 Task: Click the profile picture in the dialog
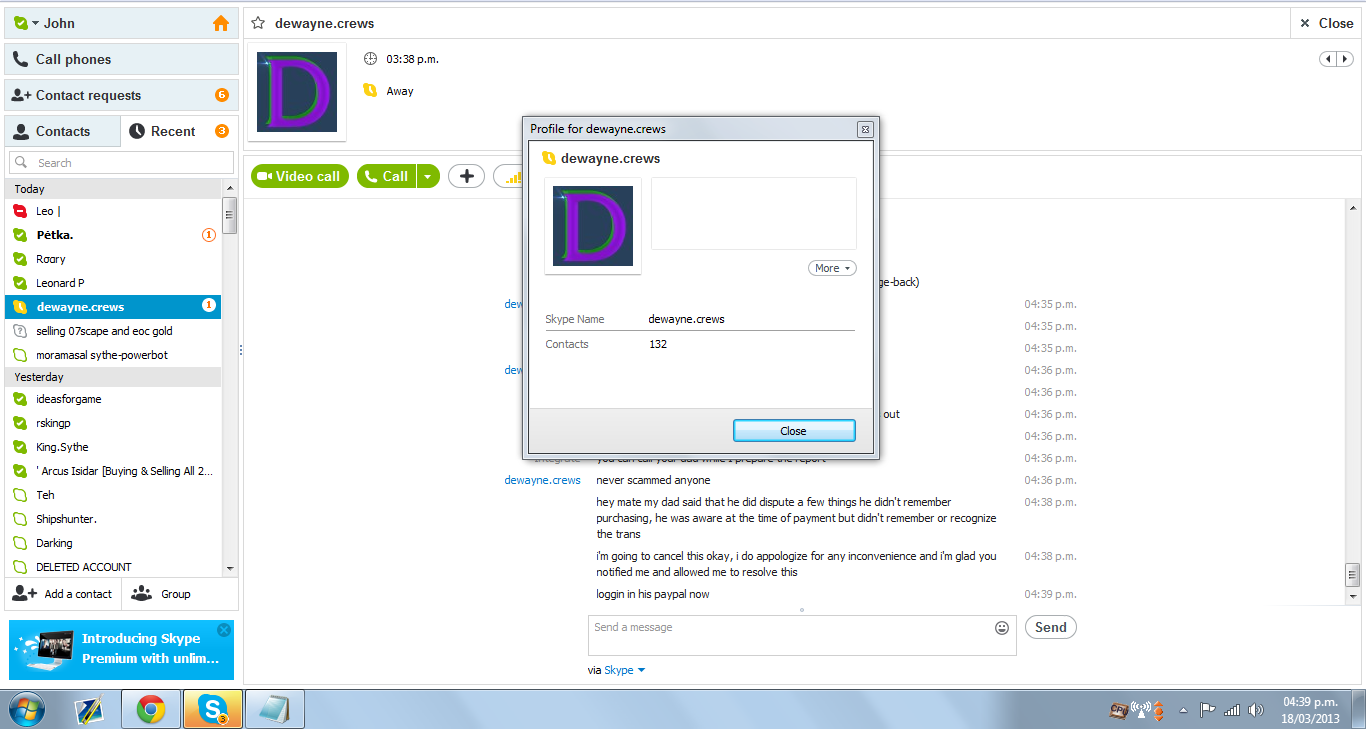tap(593, 226)
